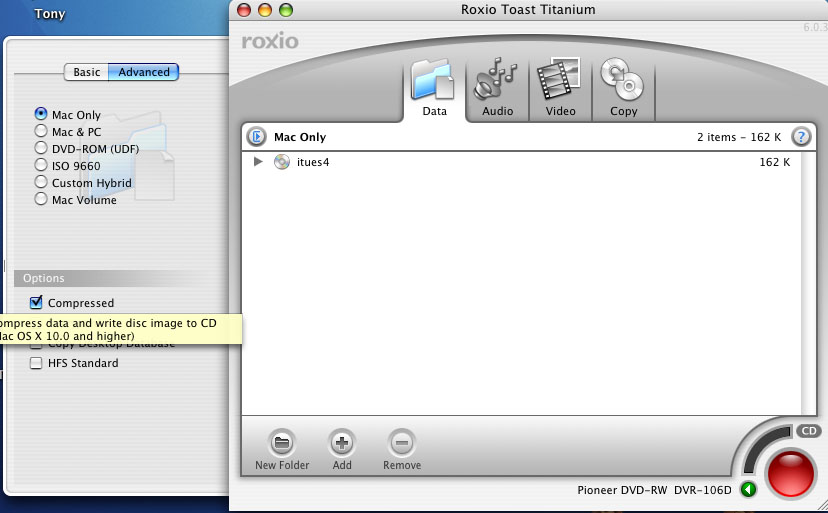Click the 162 K size of itues4
828x513 pixels.
point(774,162)
